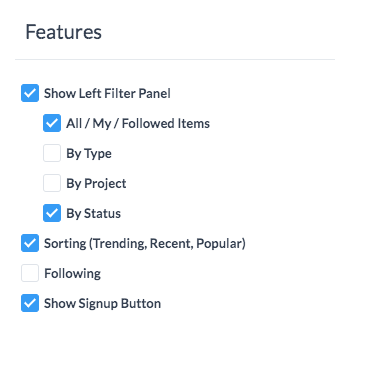Click the blue checkmark beside By Status

click(52, 213)
